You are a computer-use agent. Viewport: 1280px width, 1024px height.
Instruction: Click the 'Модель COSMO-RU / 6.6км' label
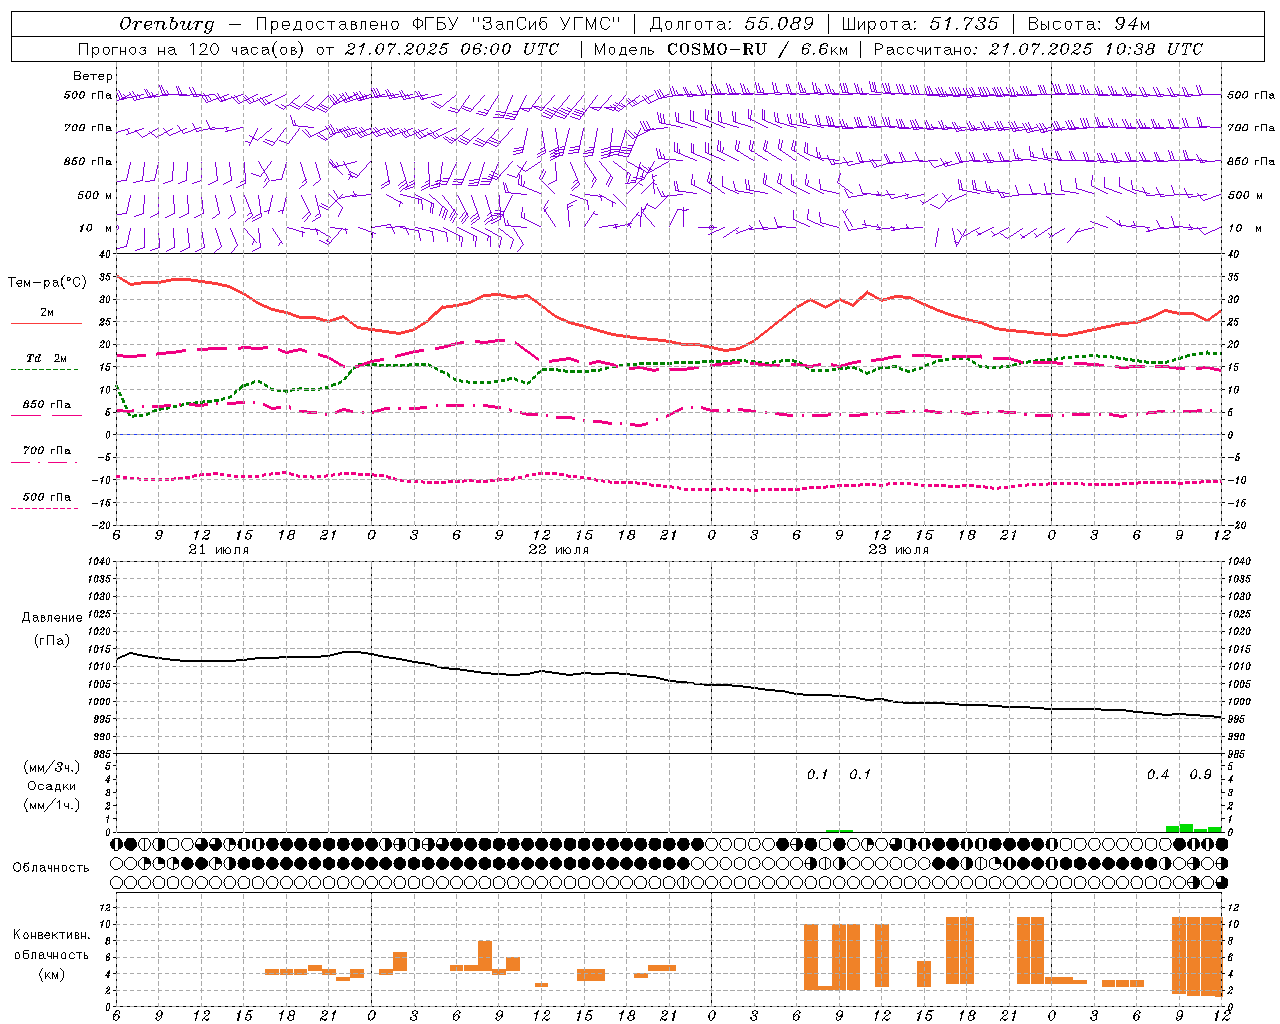pos(720,49)
